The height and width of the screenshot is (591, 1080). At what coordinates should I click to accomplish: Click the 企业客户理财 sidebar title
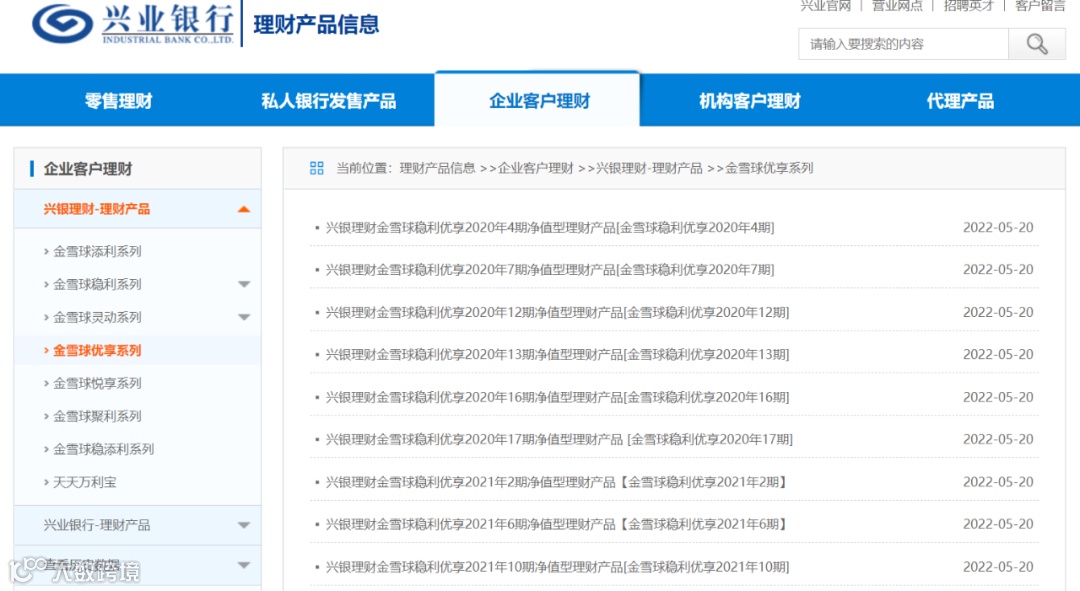coord(88,169)
